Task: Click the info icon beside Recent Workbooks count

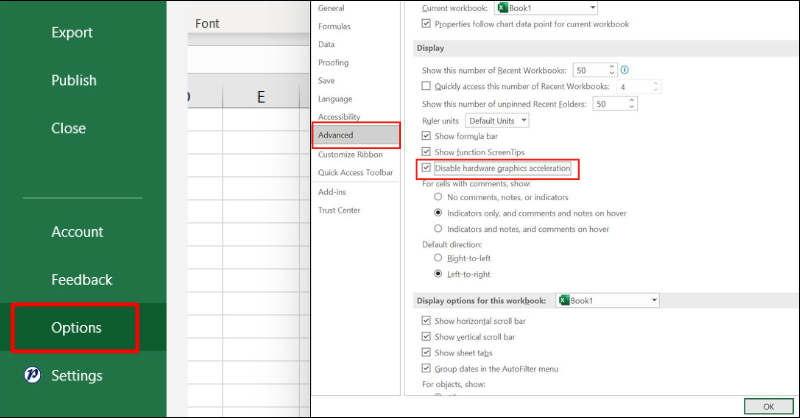Action: pos(625,70)
